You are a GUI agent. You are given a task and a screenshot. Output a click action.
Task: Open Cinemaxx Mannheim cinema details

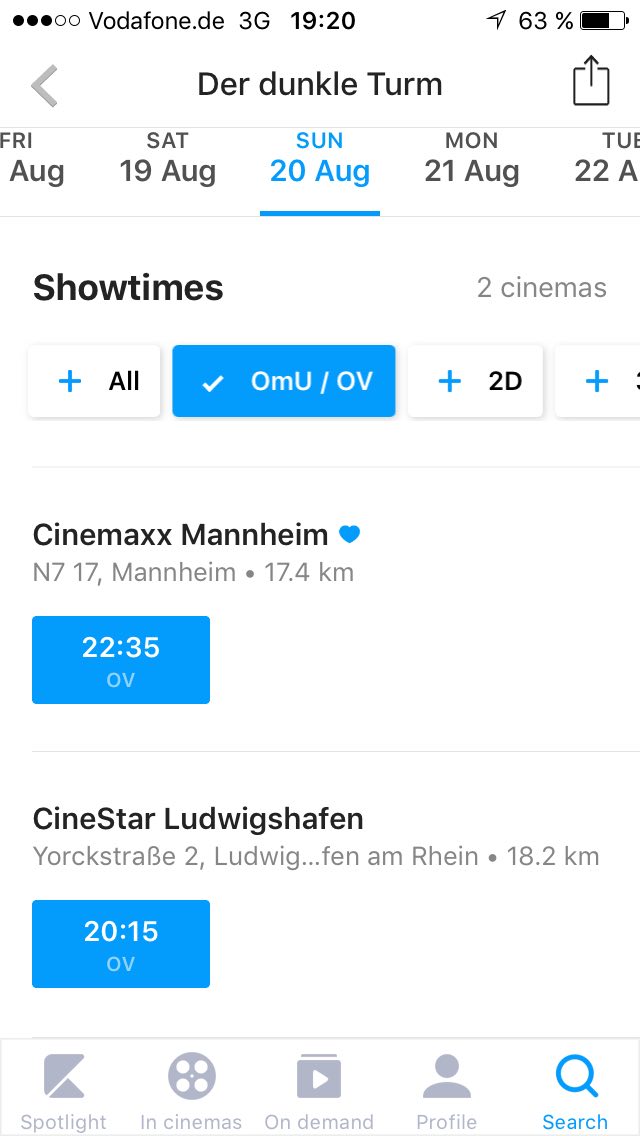[180, 535]
